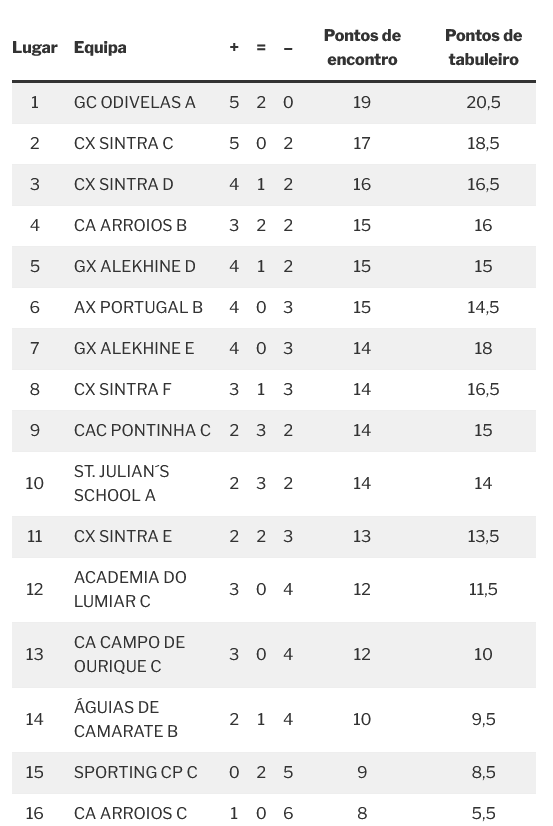
Task: Select the CA ARROIOS B row name
Action: point(130,225)
